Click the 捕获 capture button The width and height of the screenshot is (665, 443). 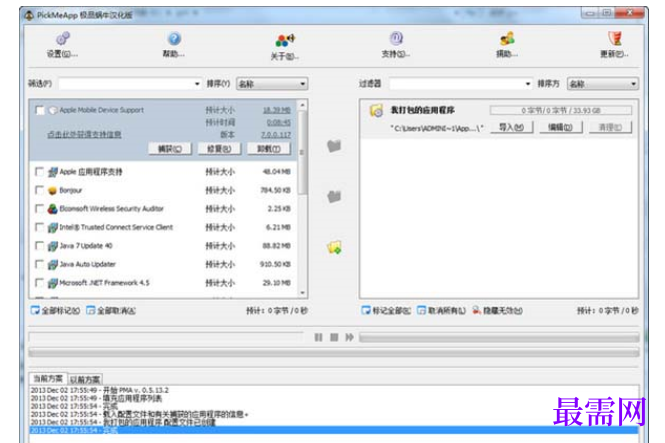170,149
